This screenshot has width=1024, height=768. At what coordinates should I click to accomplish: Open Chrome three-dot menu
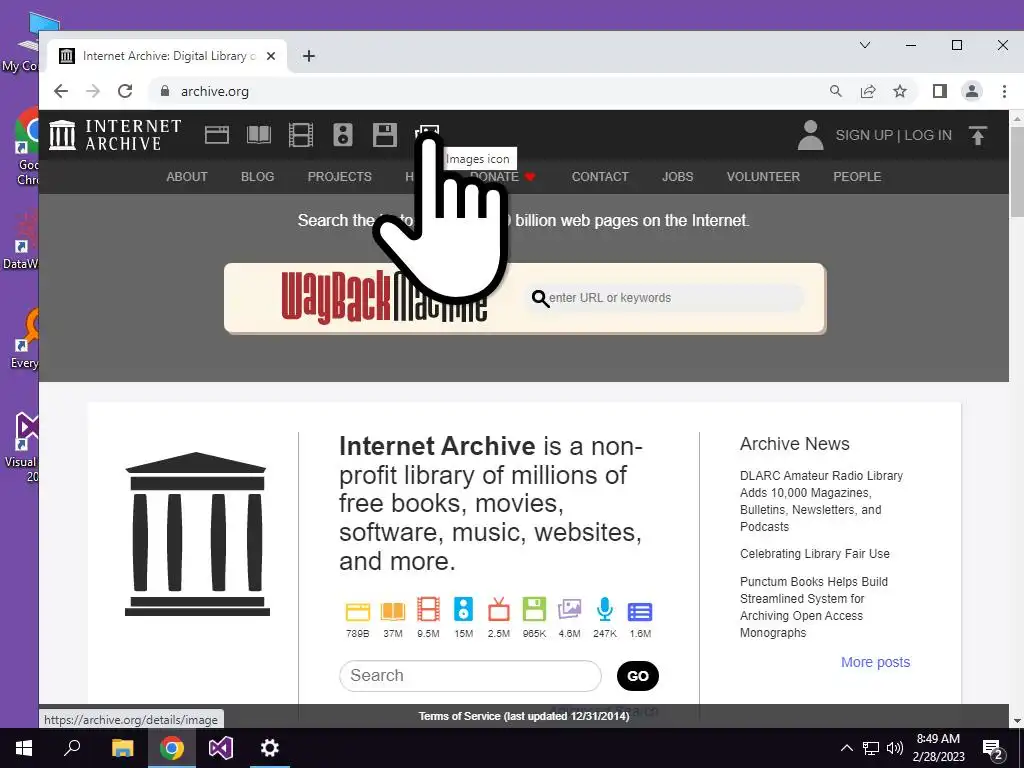point(1004,91)
